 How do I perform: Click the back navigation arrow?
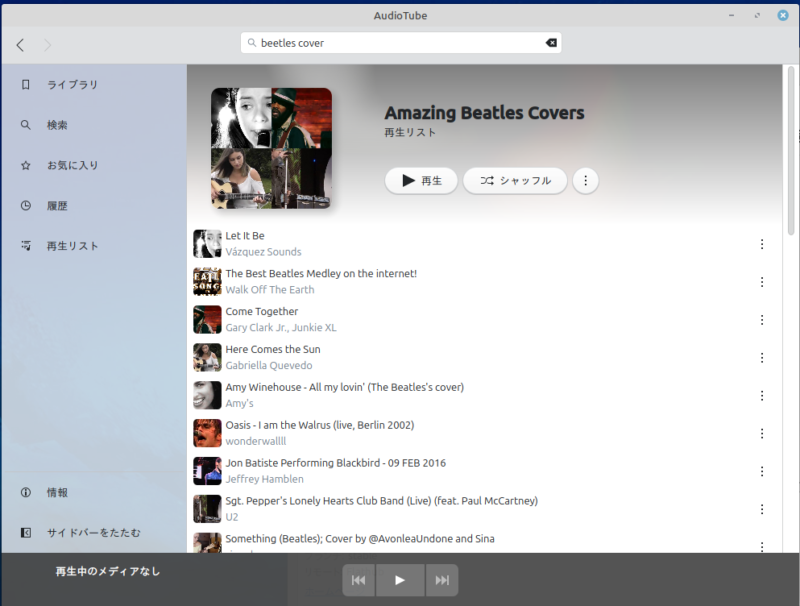click(x=20, y=45)
